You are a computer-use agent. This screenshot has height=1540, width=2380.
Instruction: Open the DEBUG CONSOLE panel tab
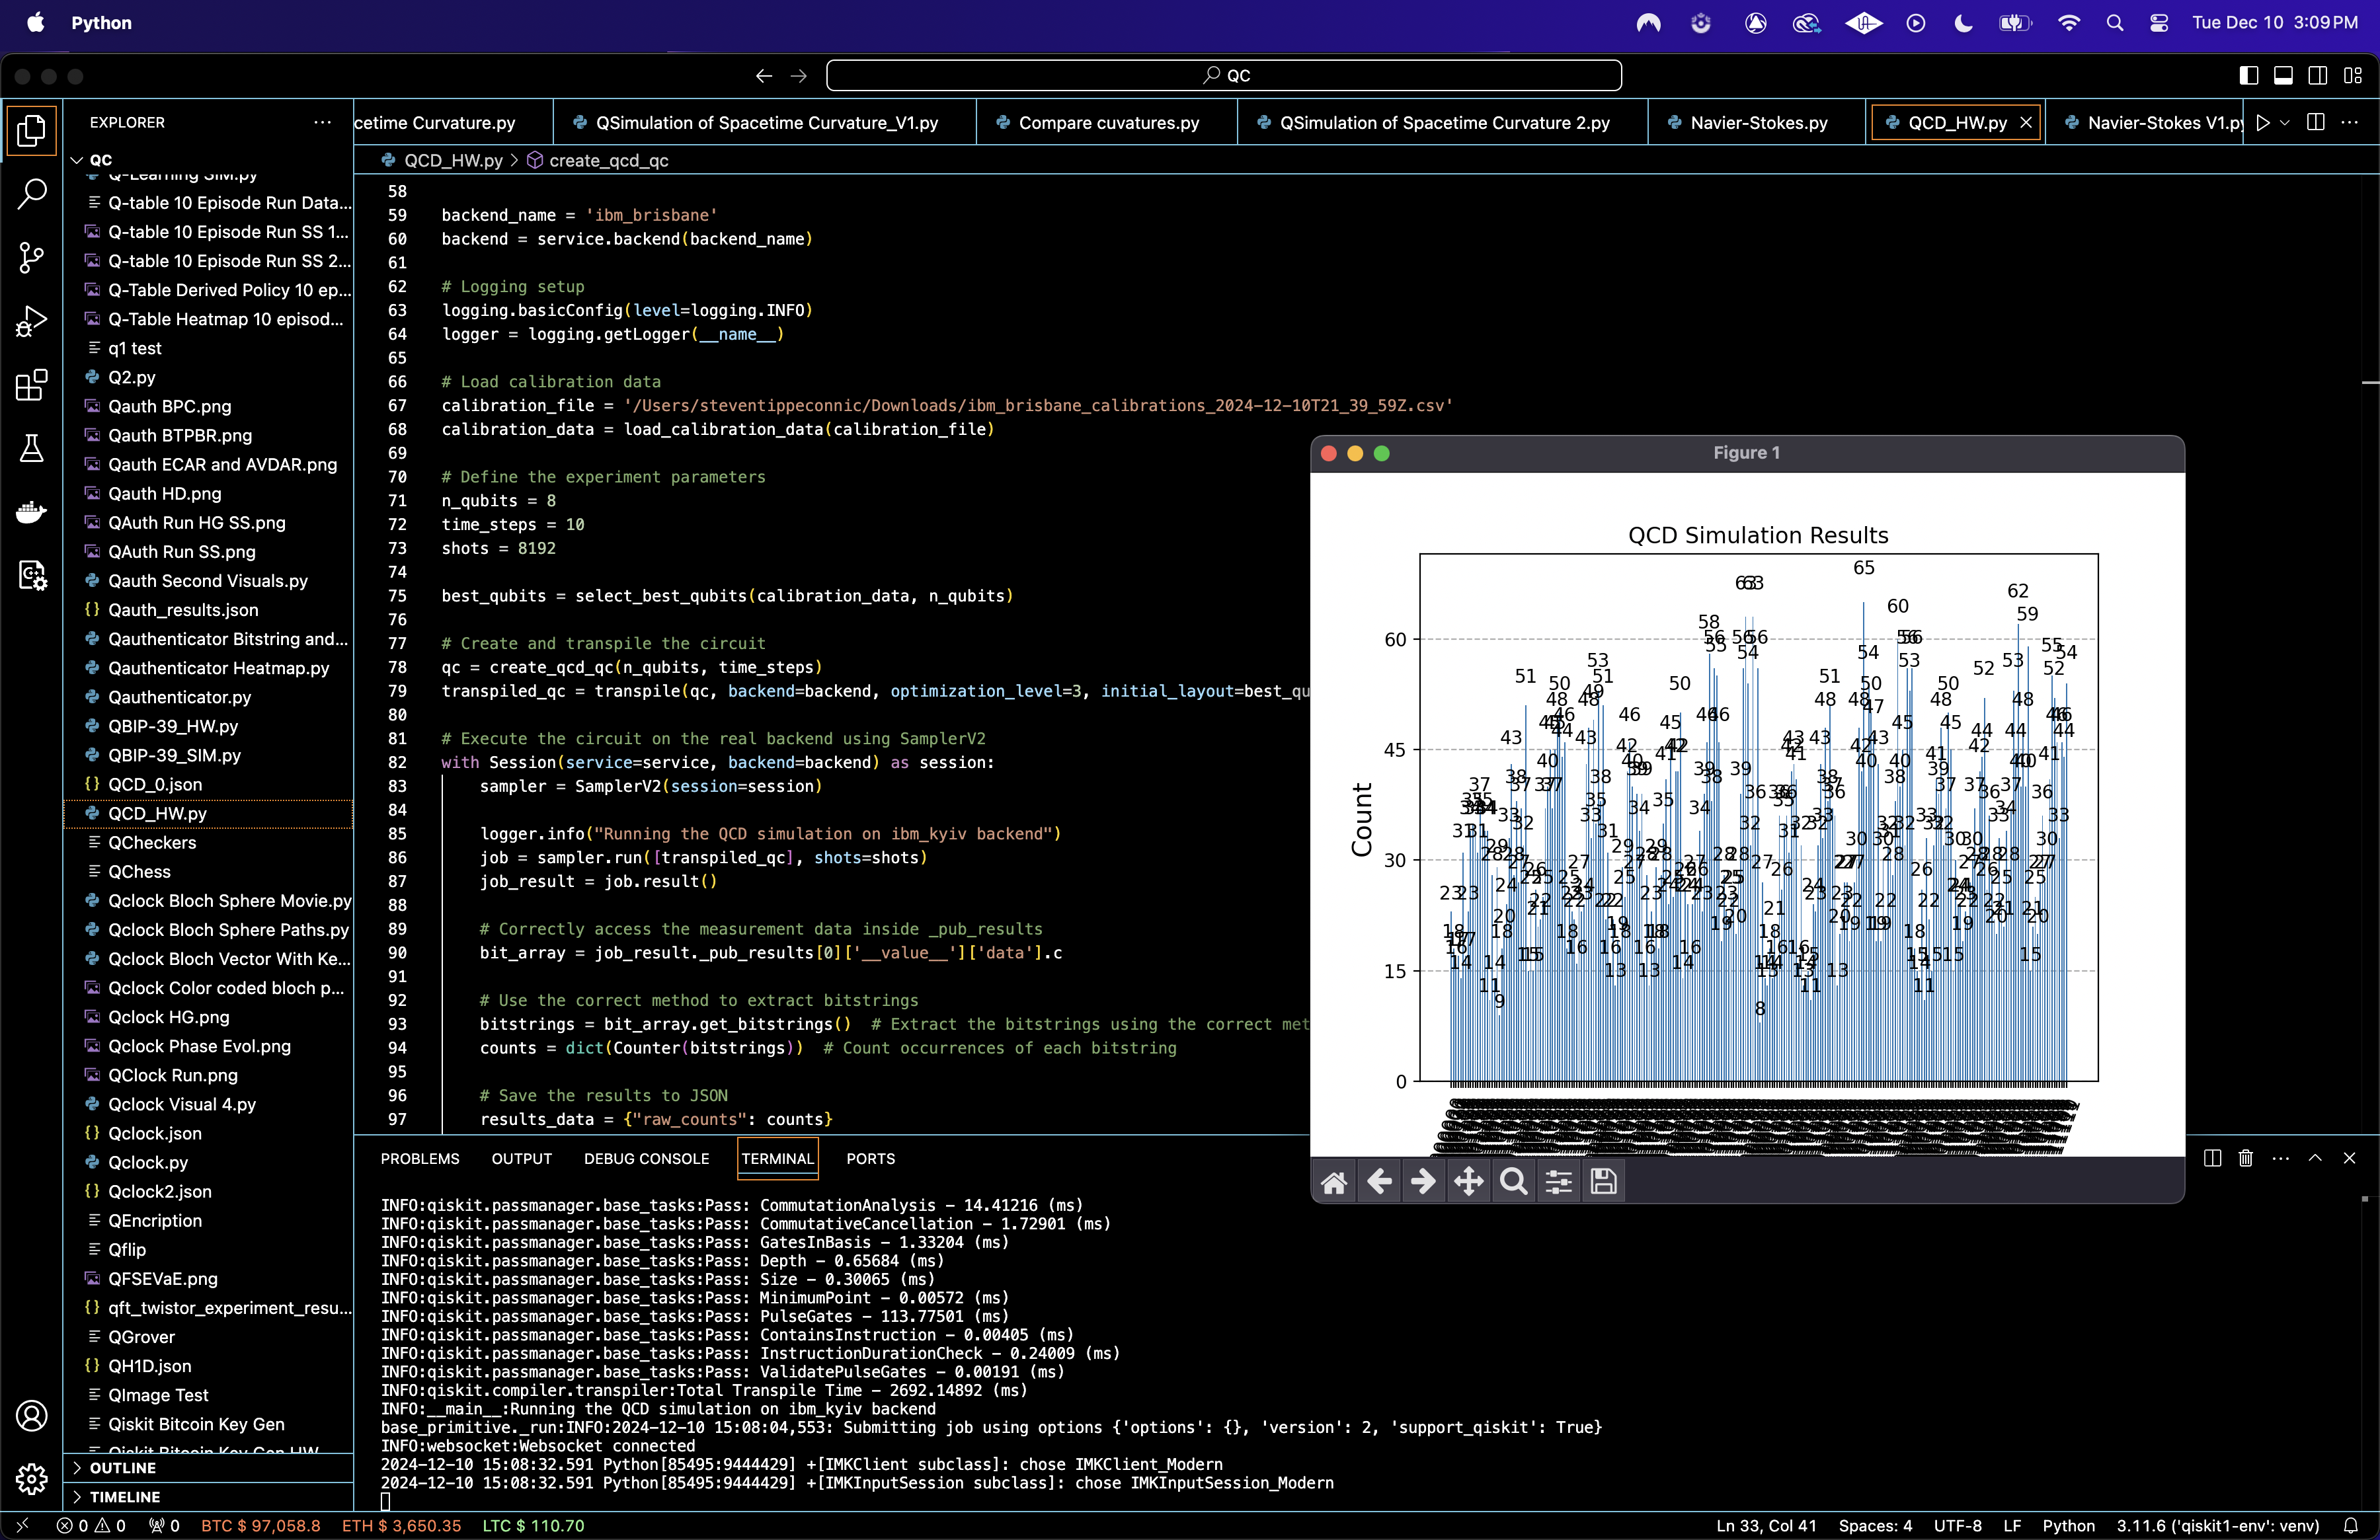[x=646, y=1158]
